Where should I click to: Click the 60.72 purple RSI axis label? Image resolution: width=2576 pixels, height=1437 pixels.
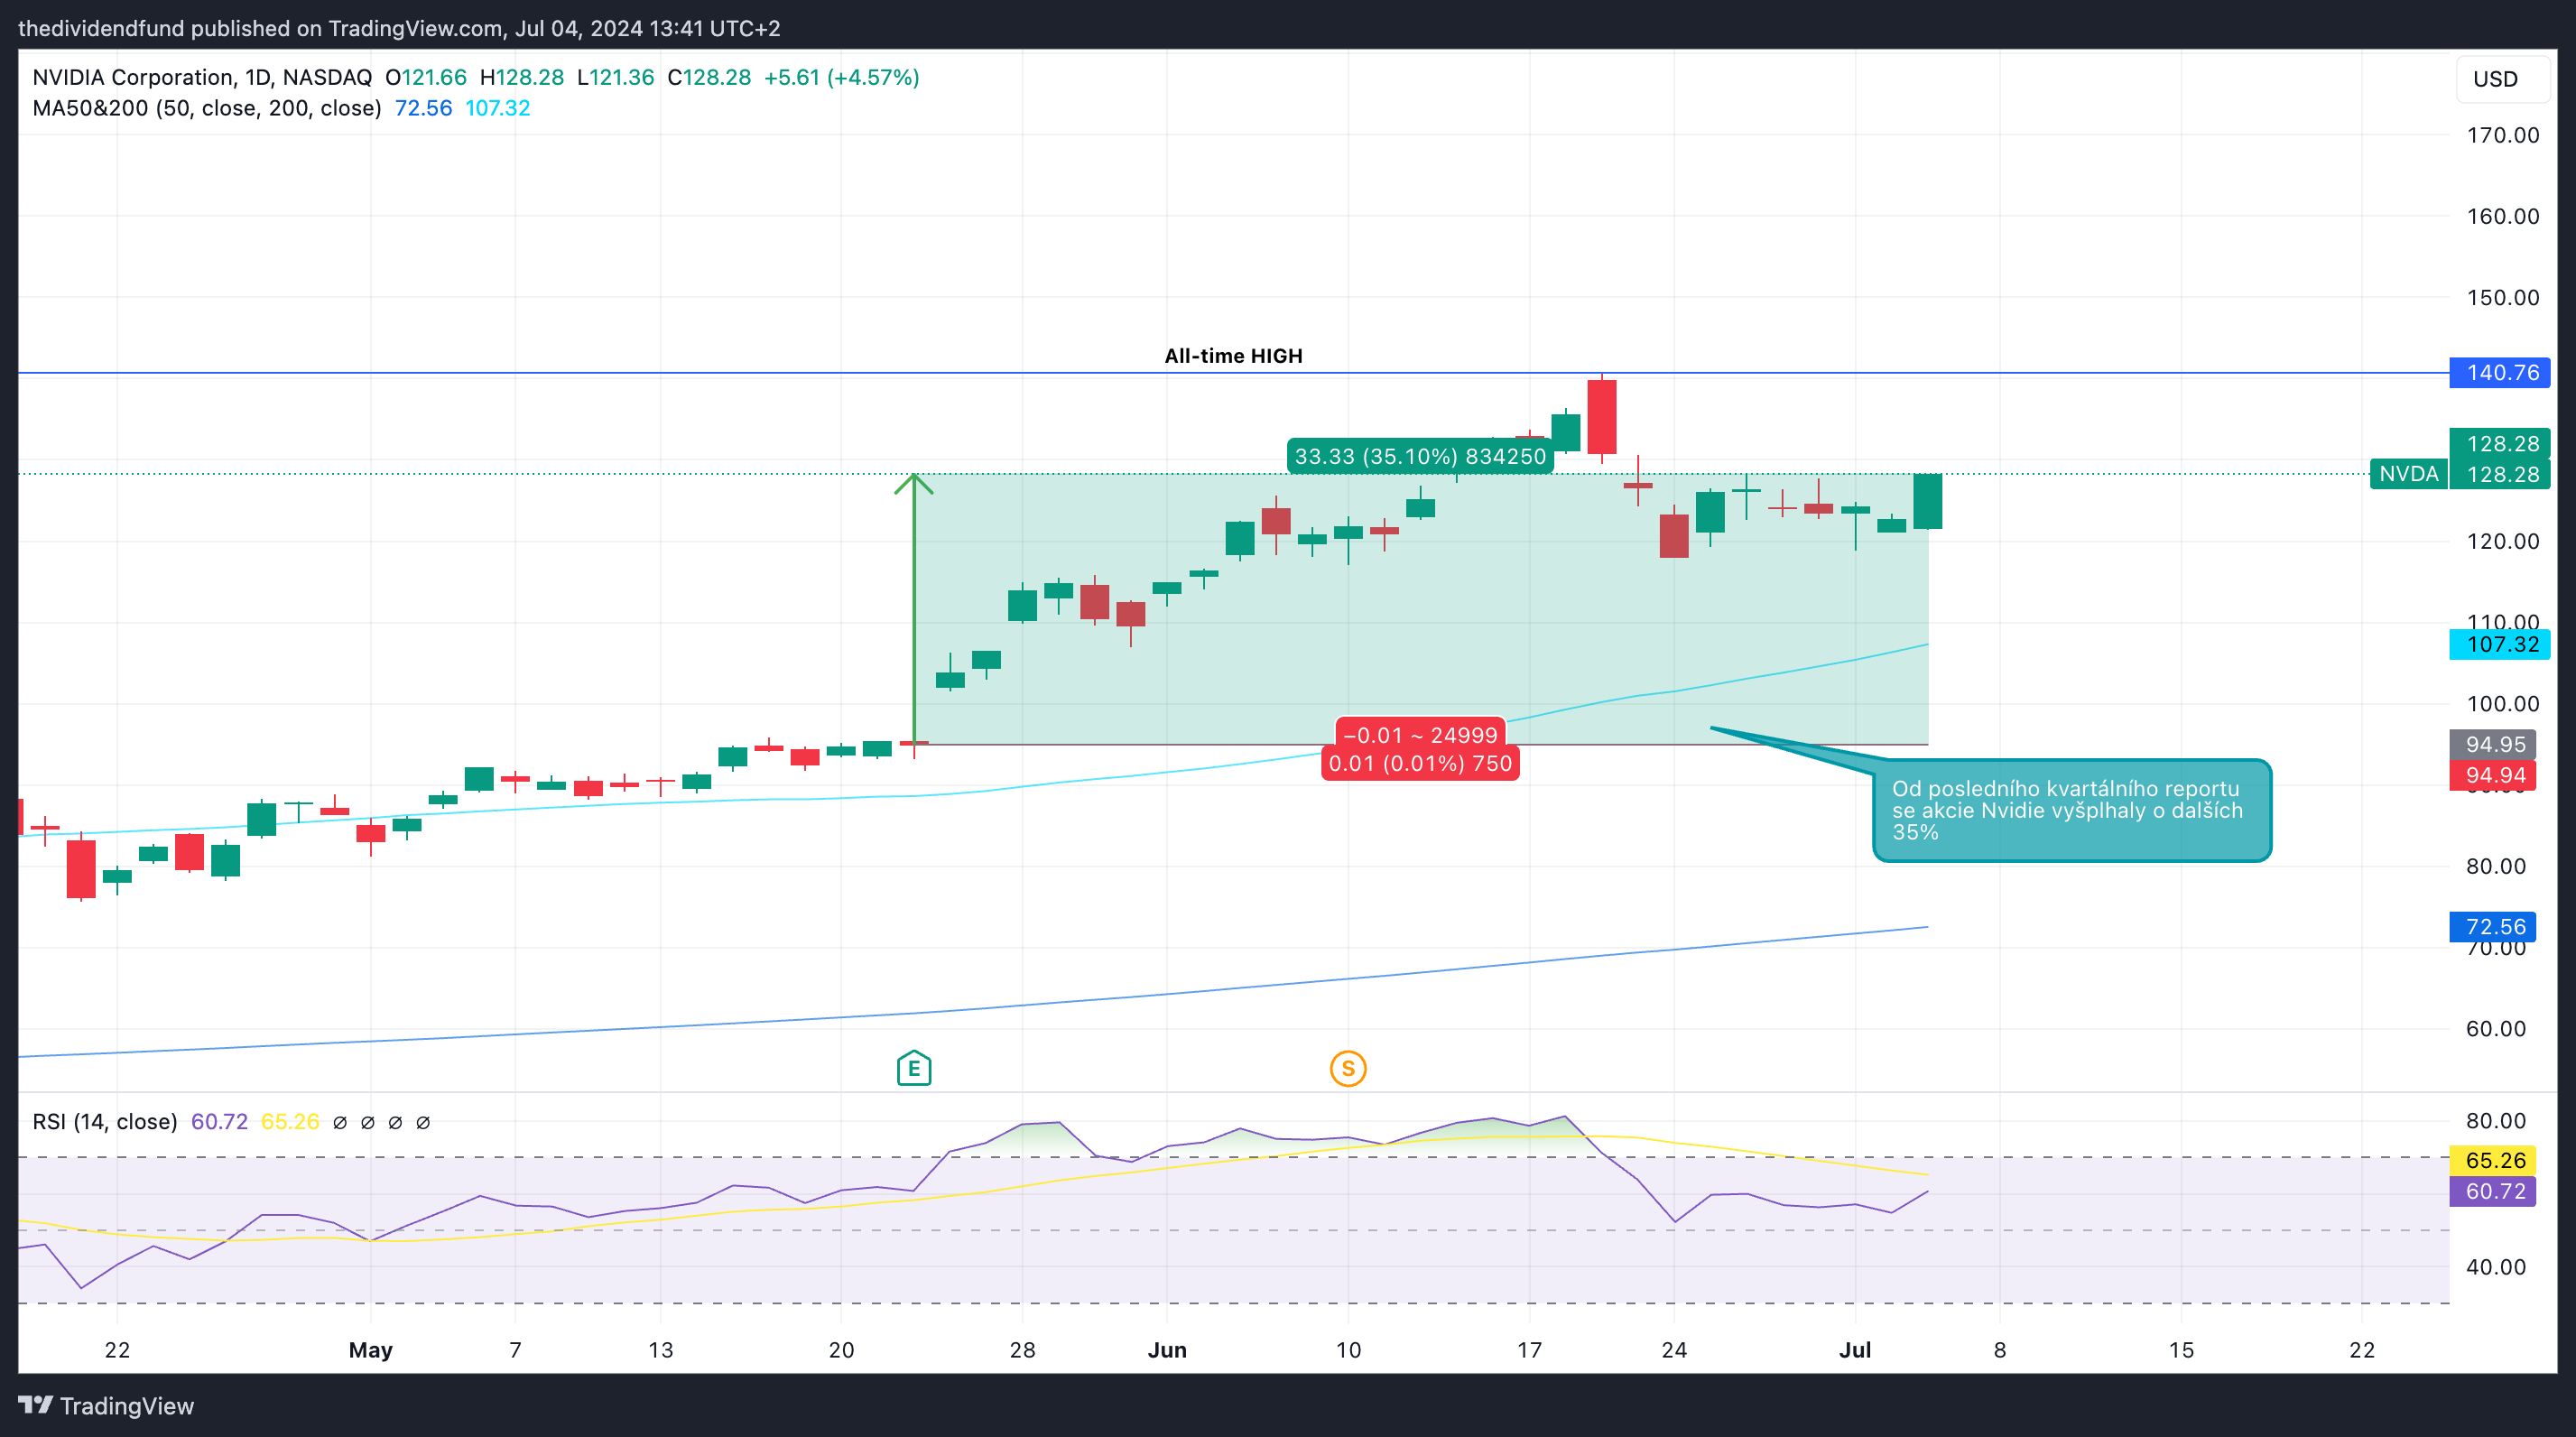pyautogui.click(x=2494, y=1191)
